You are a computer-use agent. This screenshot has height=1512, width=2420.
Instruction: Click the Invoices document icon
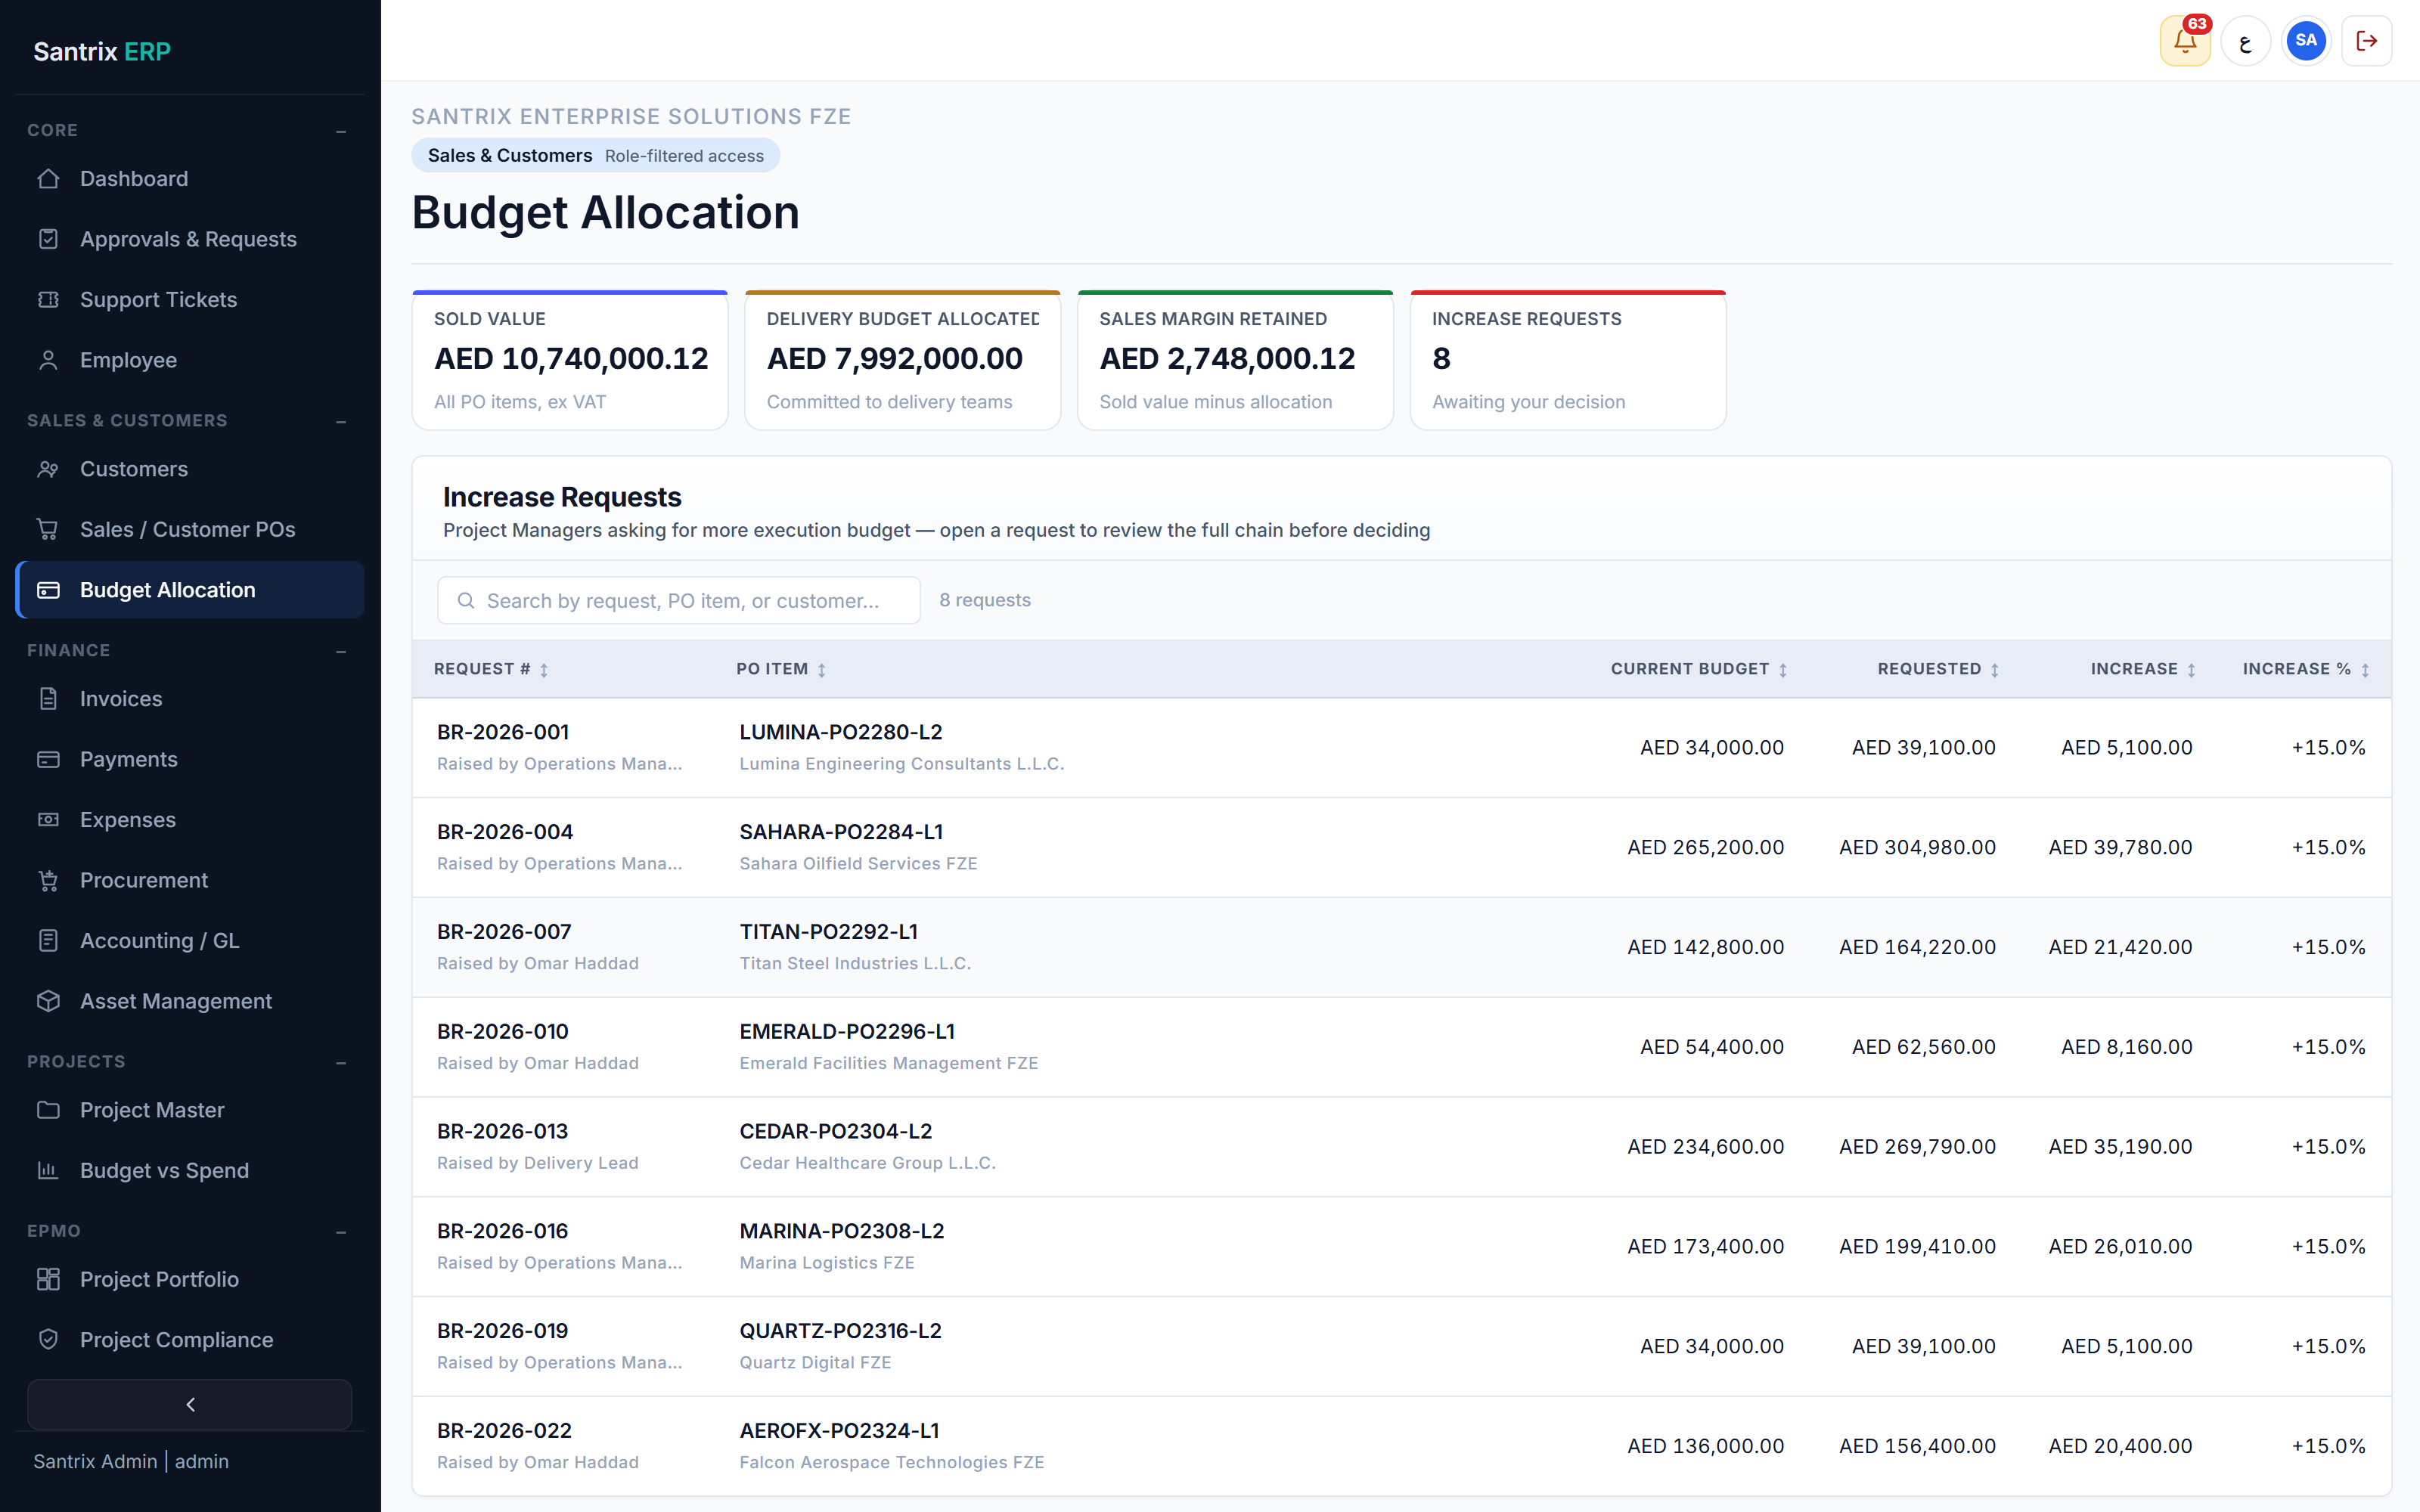click(x=48, y=699)
